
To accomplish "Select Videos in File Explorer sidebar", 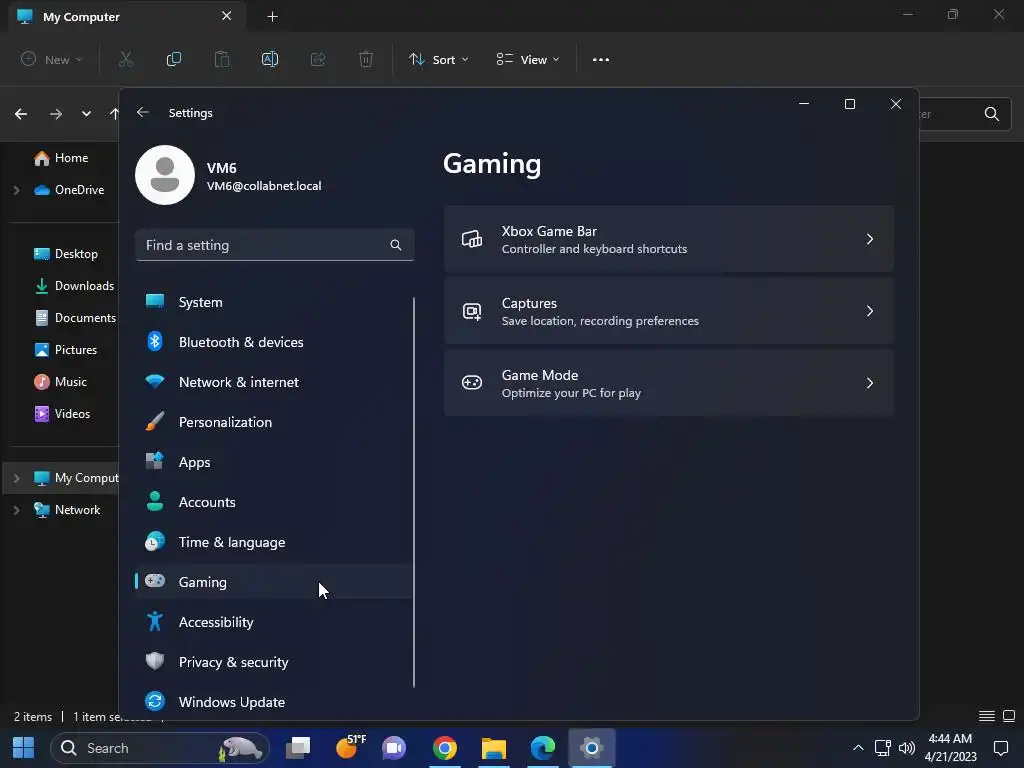I will pyautogui.click(x=62, y=414).
